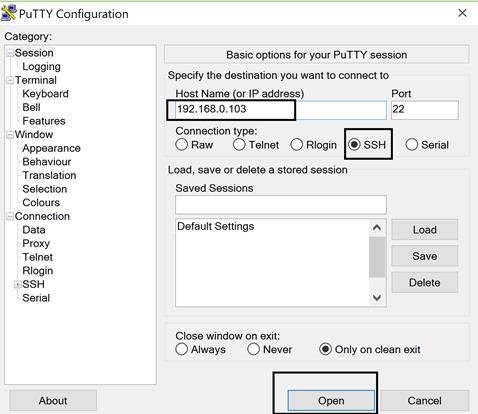The image size is (478, 414).
Task: Save the current session
Action: (425, 256)
